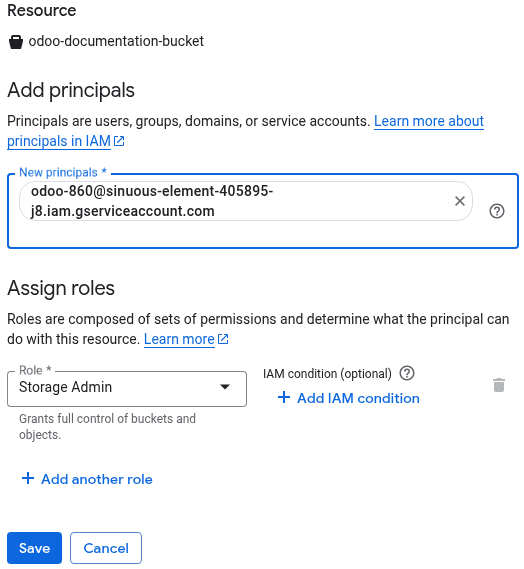Click the odoo-documentation-bucket bucket icon
Image resolution: width=524 pixels, height=569 pixels.
[16, 42]
